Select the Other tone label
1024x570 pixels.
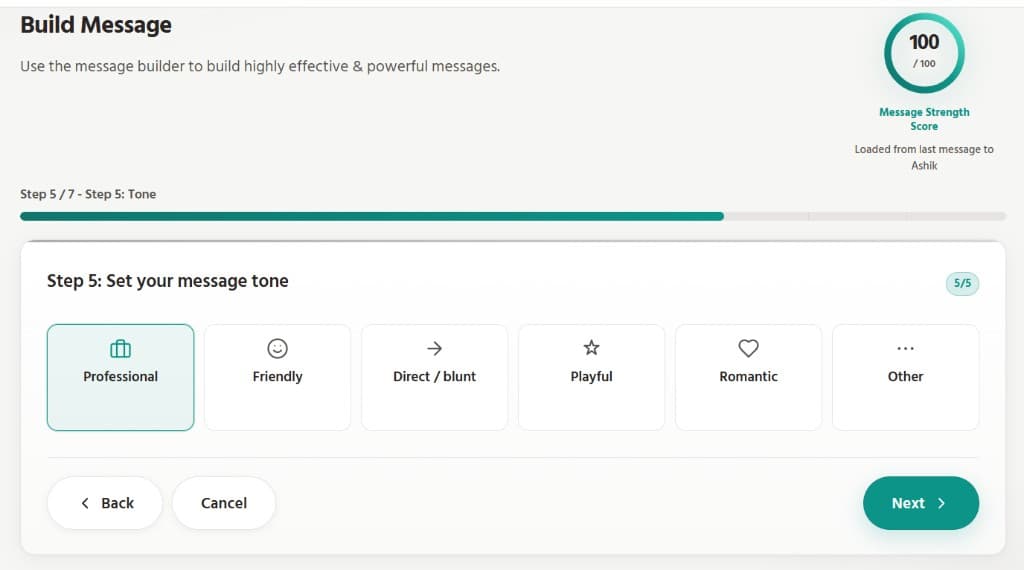click(905, 377)
